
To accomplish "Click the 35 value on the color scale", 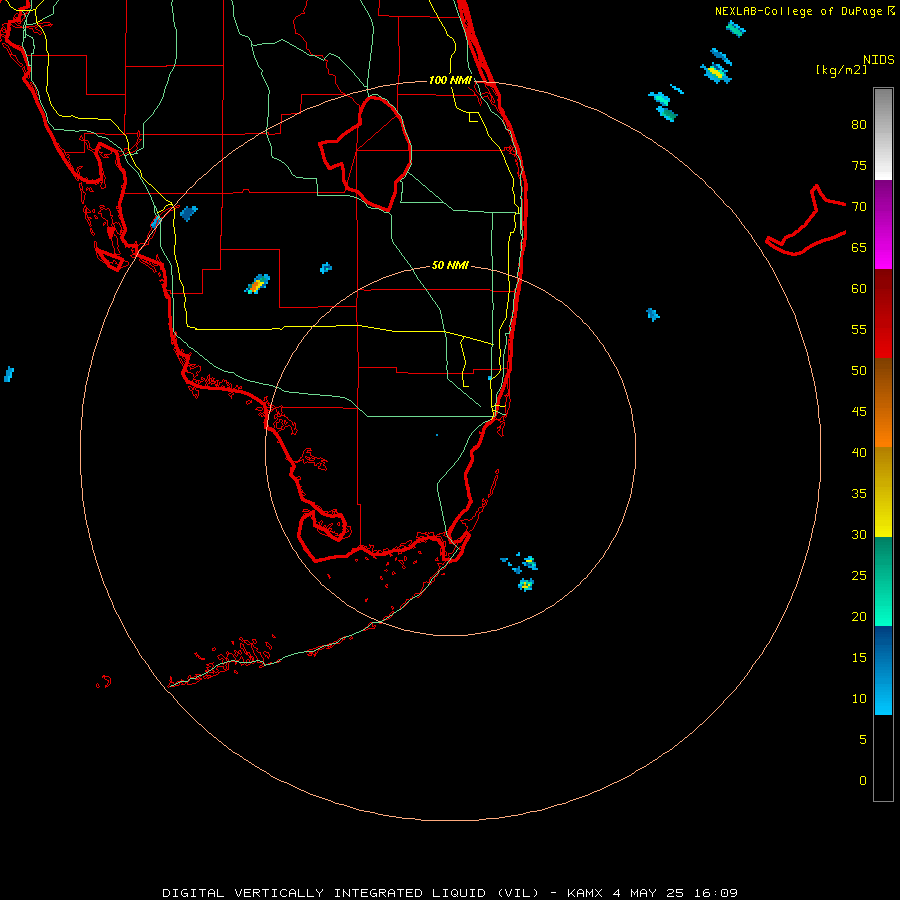I will coord(859,494).
